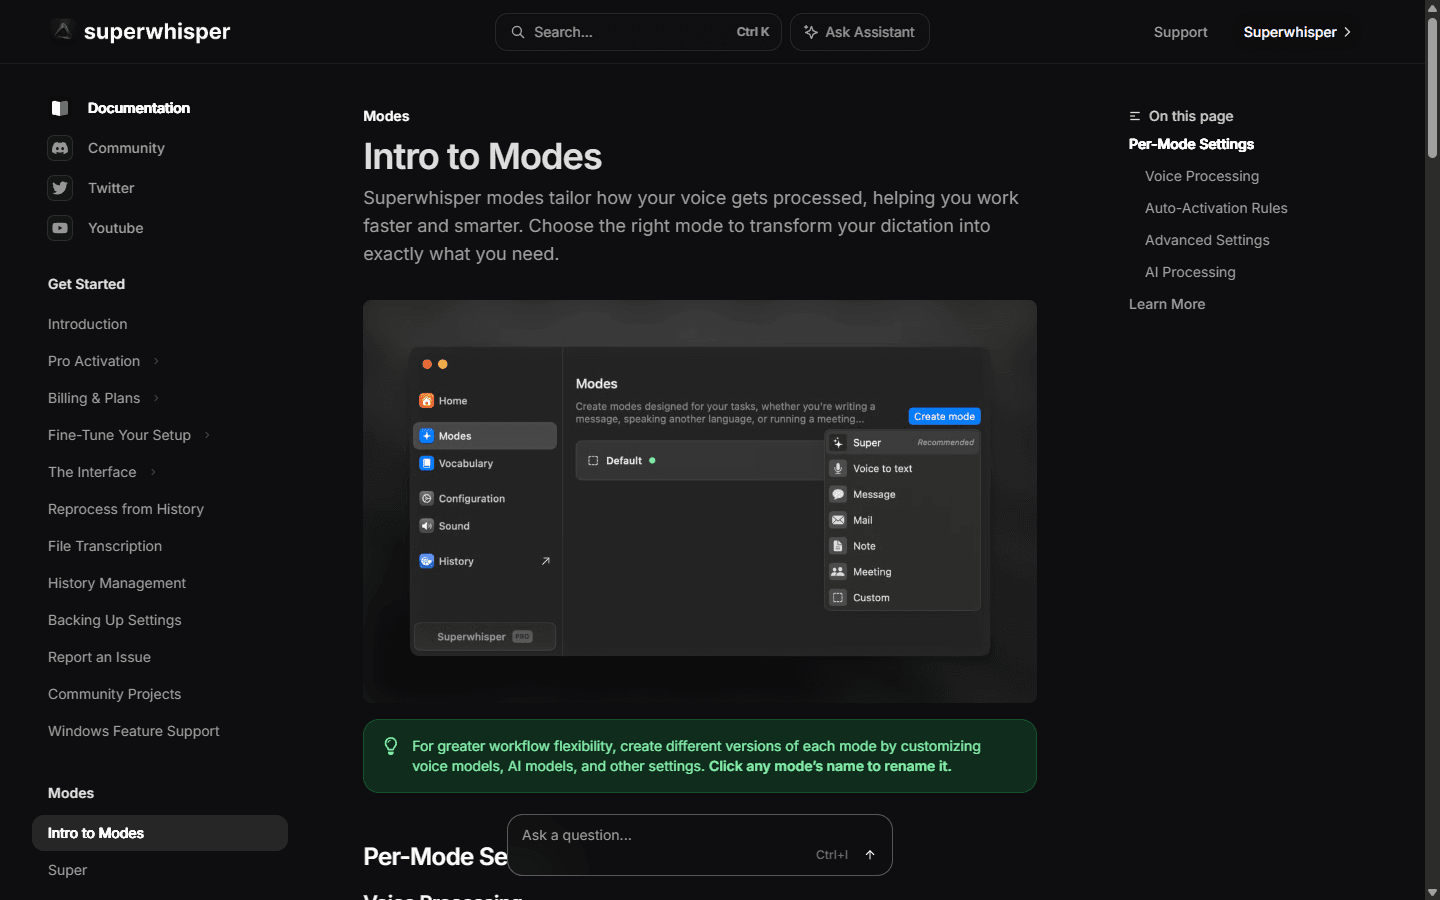Open the History Management page
The width and height of the screenshot is (1440, 900).
point(117,583)
